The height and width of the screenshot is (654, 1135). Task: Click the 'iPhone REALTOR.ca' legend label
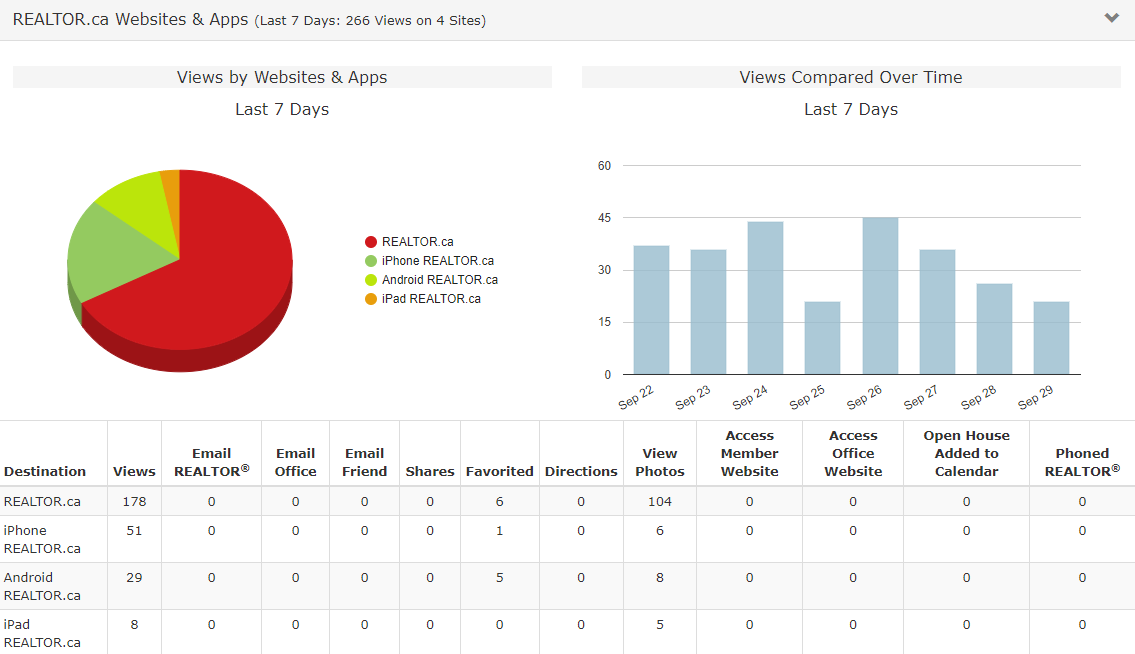pos(438,261)
